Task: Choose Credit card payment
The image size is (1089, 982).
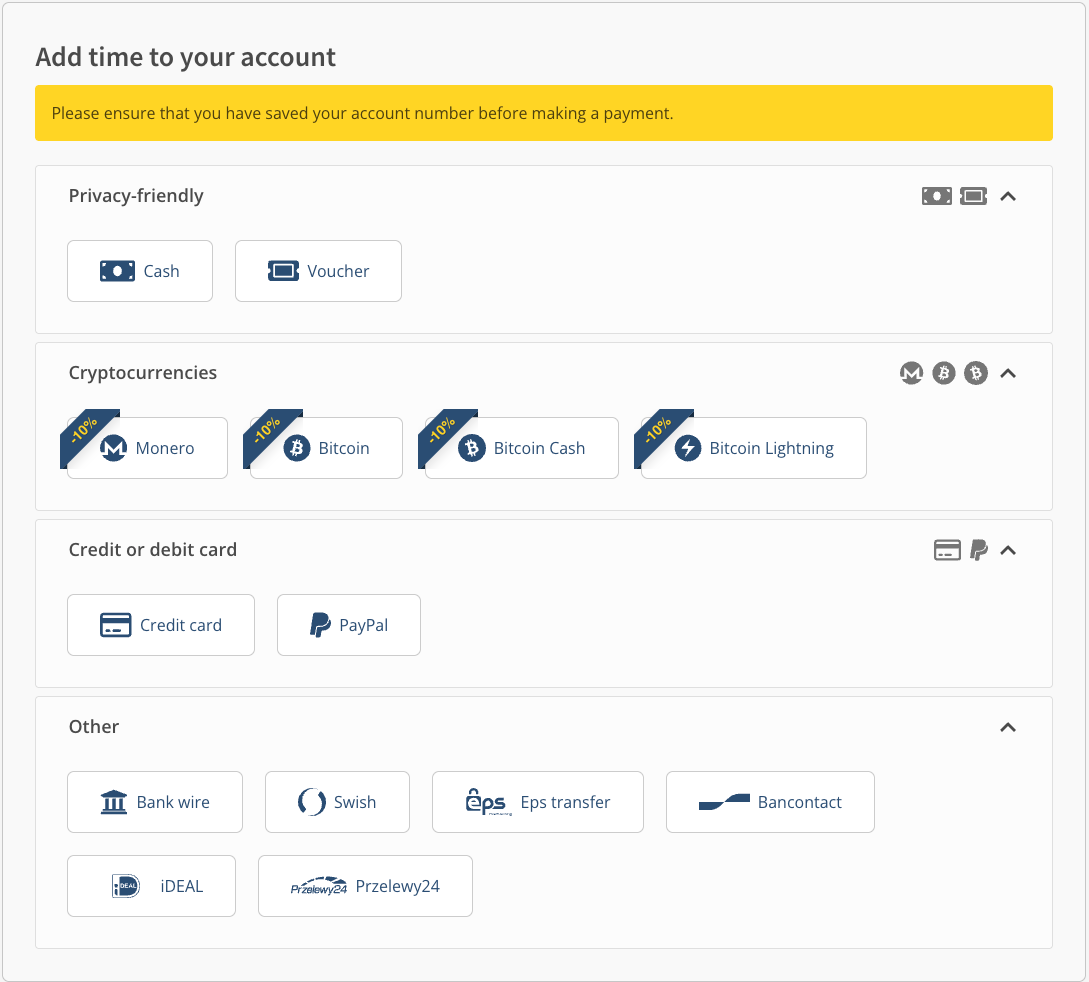Action: (161, 625)
